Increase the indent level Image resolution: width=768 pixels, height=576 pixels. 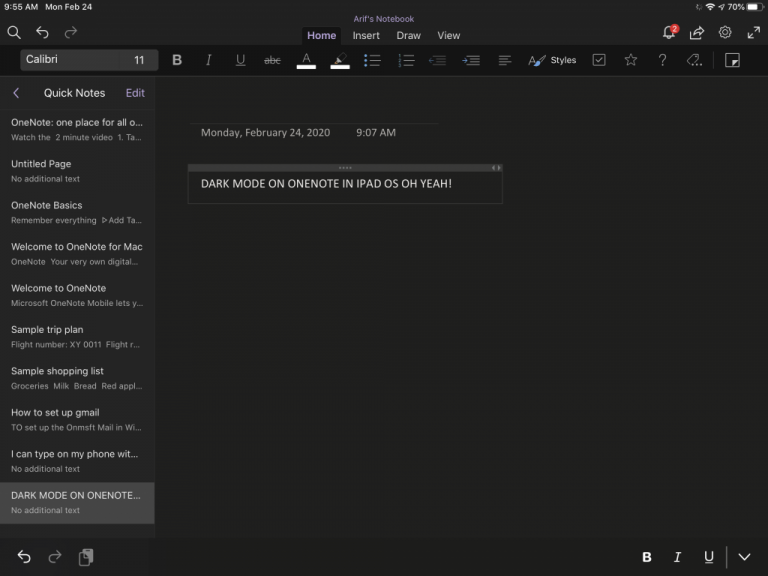pos(471,60)
